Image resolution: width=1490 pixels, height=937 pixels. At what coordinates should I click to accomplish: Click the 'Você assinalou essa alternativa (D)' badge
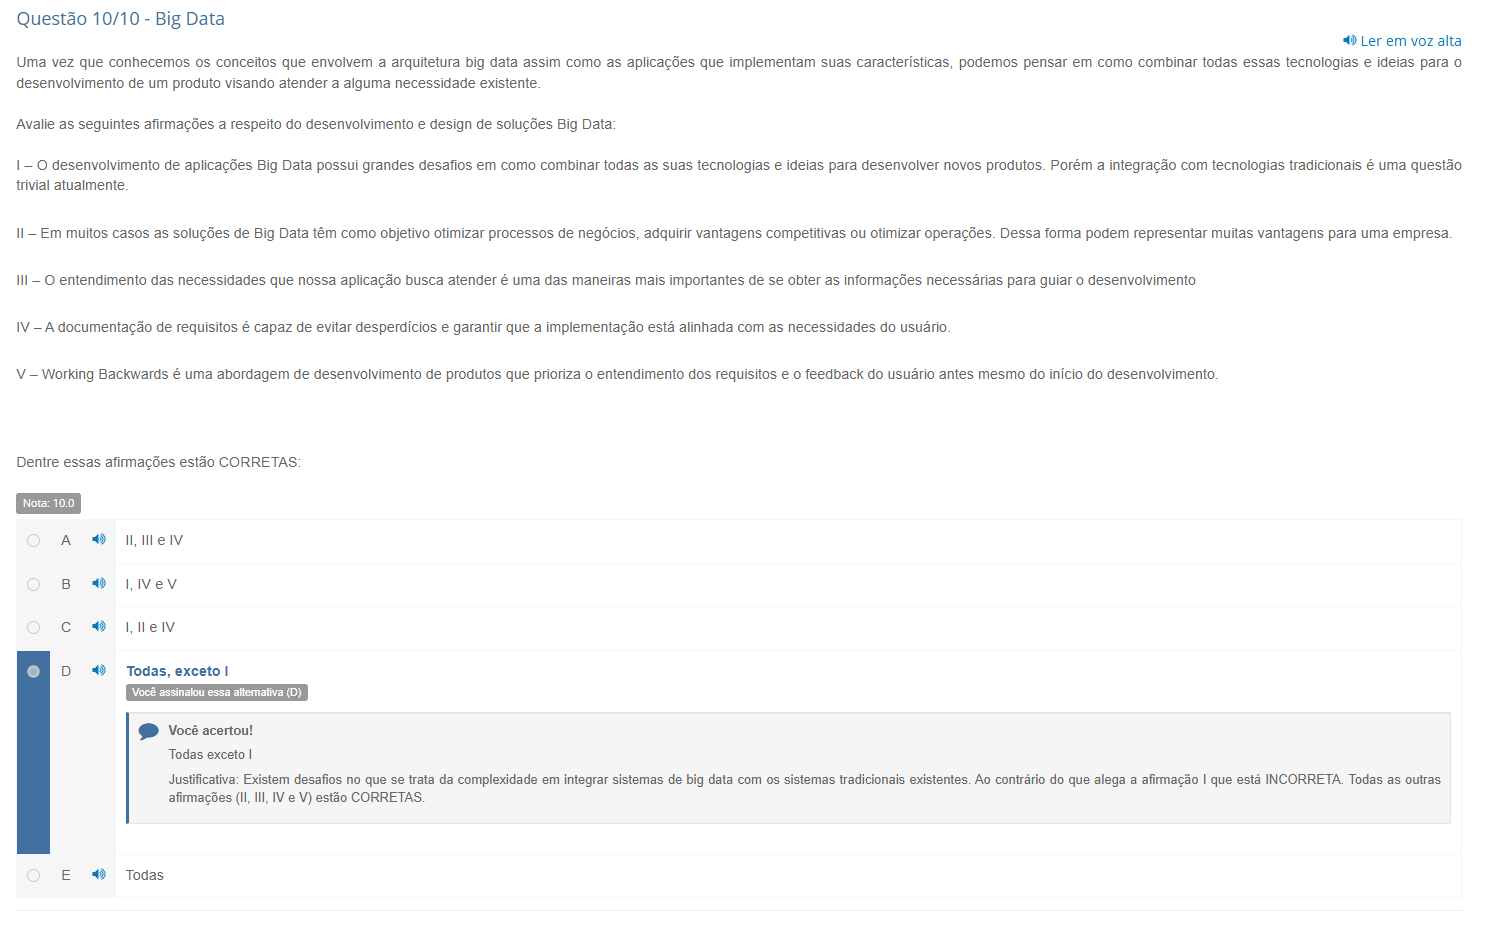(x=217, y=692)
